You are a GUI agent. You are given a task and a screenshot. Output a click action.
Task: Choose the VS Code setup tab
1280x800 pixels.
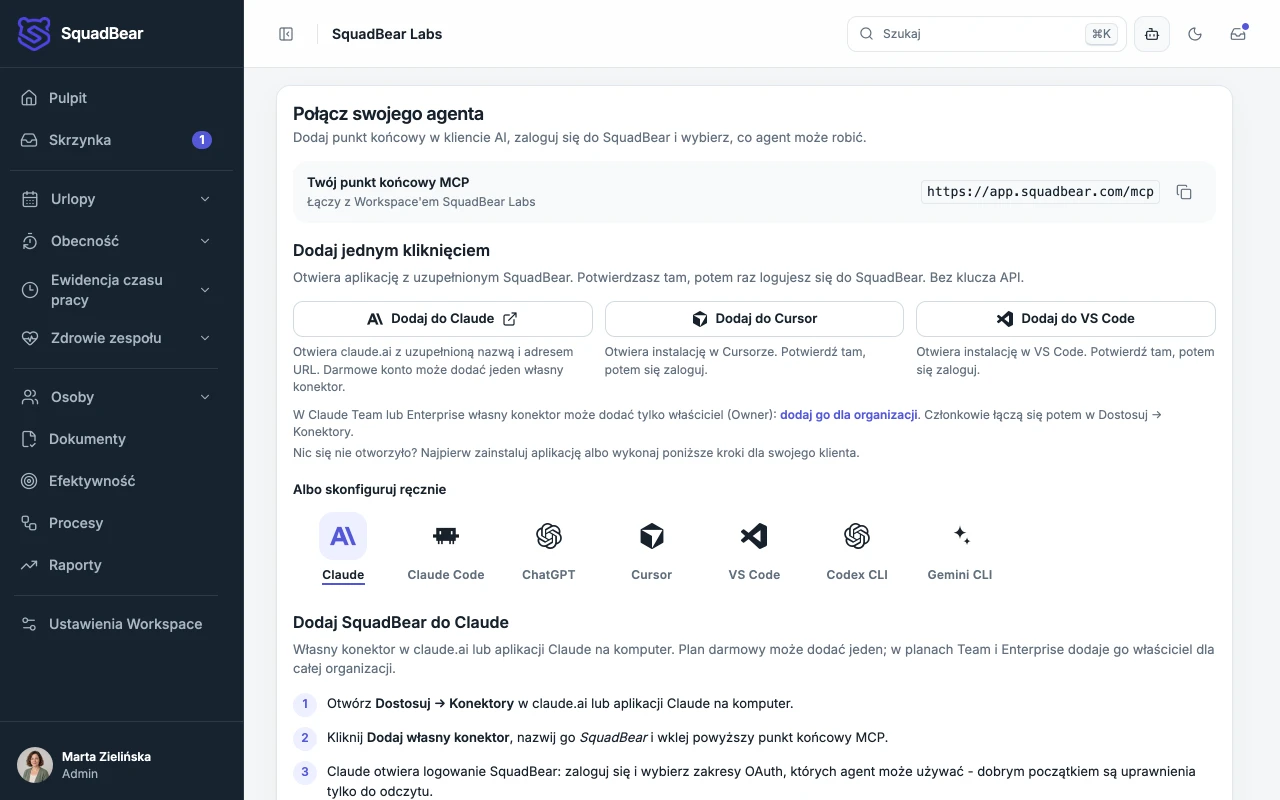[754, 548]
